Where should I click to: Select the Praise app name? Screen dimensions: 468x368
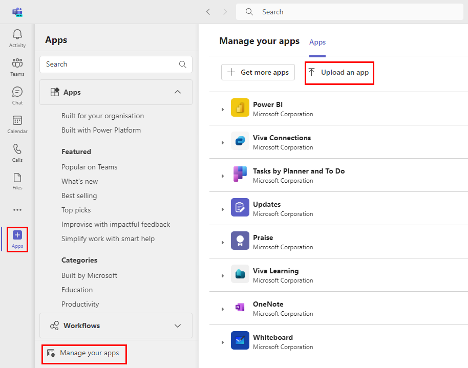click(x=263, y=237)
